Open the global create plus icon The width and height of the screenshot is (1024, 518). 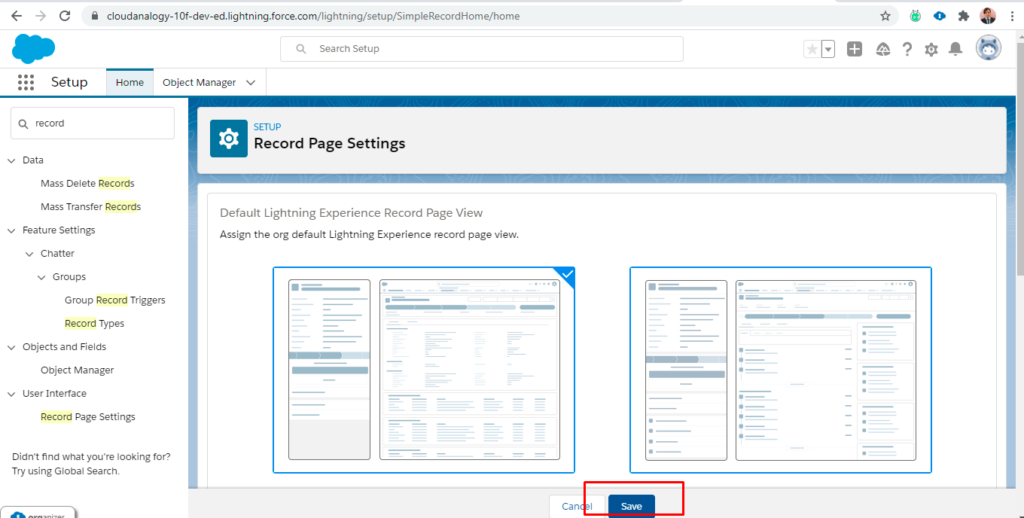(854, 49)
